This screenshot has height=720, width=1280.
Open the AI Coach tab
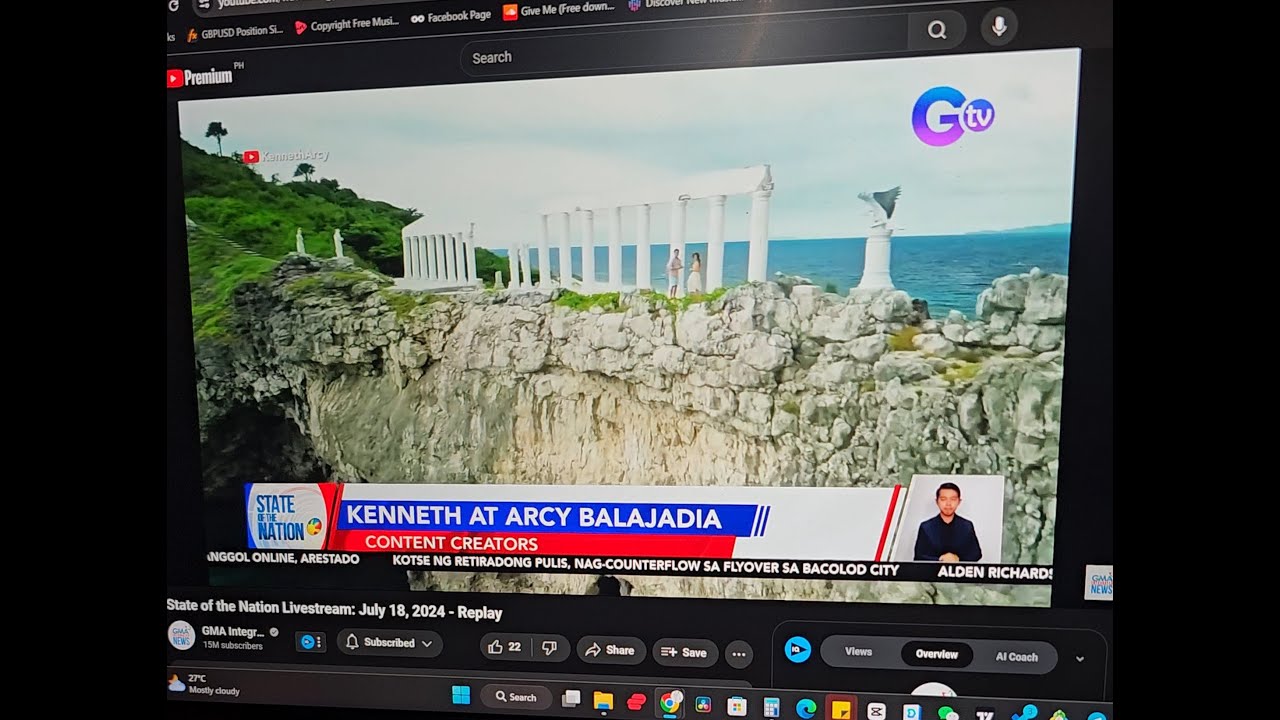coord(1016,657)
